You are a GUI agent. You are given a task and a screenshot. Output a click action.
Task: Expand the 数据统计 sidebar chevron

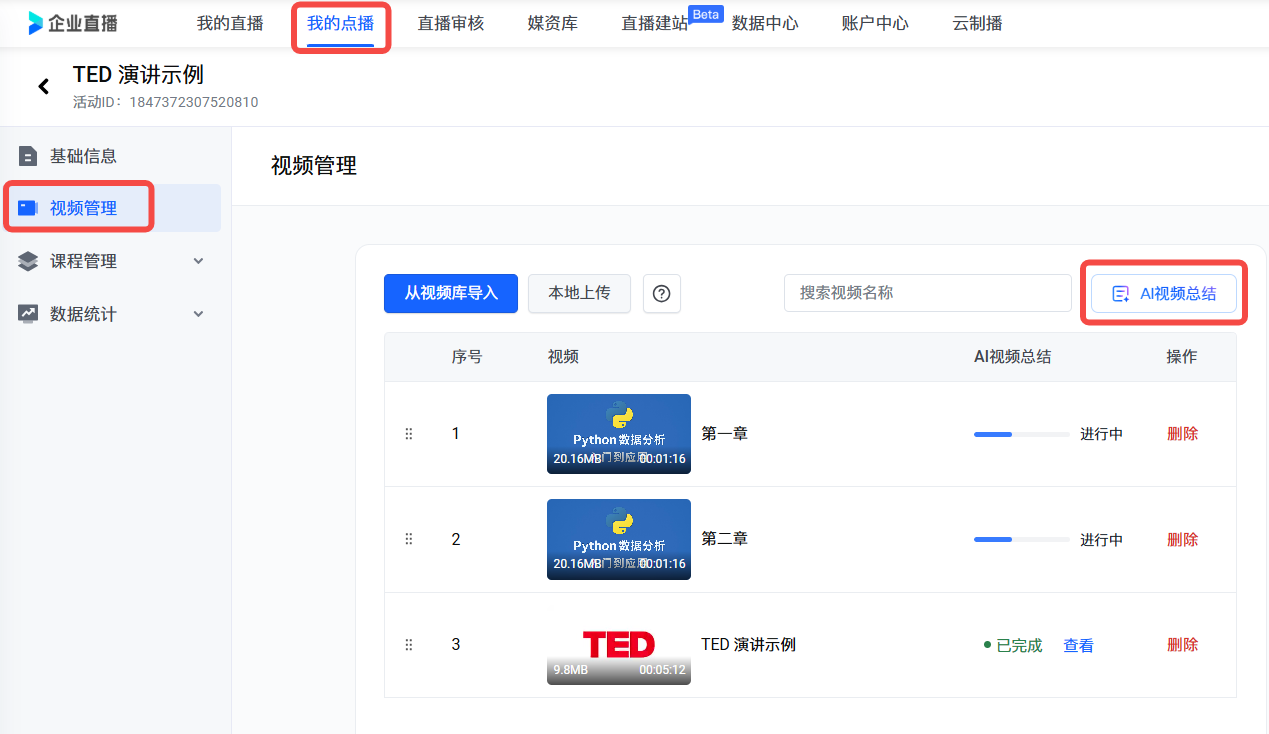[x=198, y=314]
